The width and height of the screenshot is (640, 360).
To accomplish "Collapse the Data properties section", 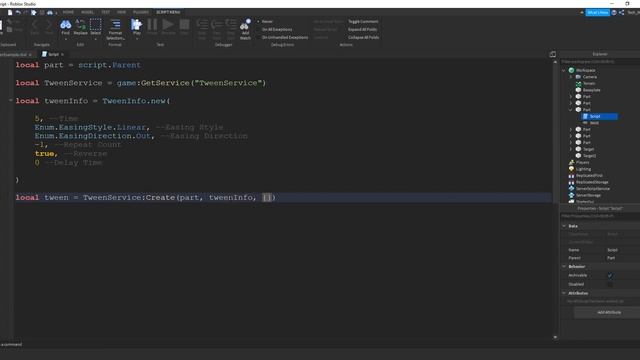I will tap(564, 226).
